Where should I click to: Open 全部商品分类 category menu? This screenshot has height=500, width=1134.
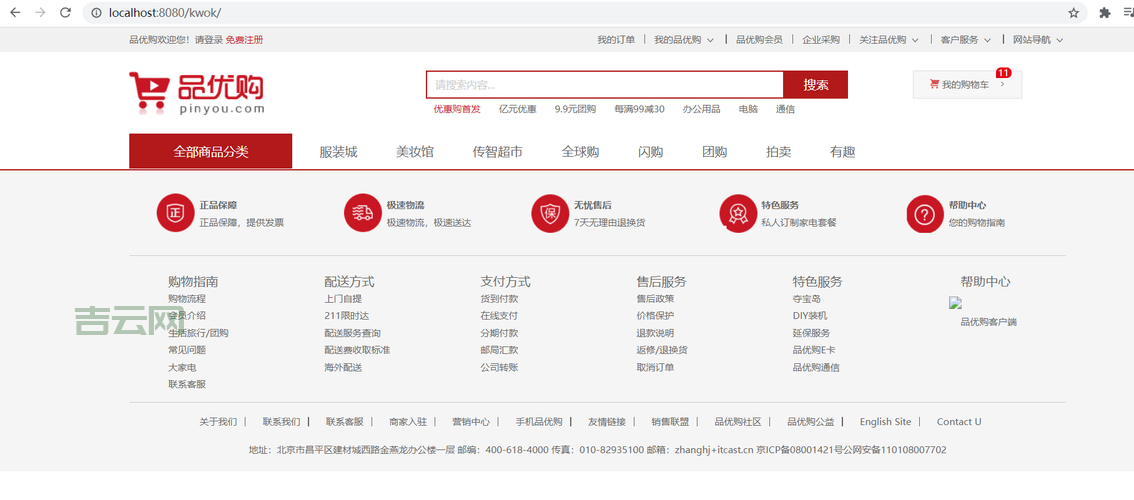click(210, 151)
